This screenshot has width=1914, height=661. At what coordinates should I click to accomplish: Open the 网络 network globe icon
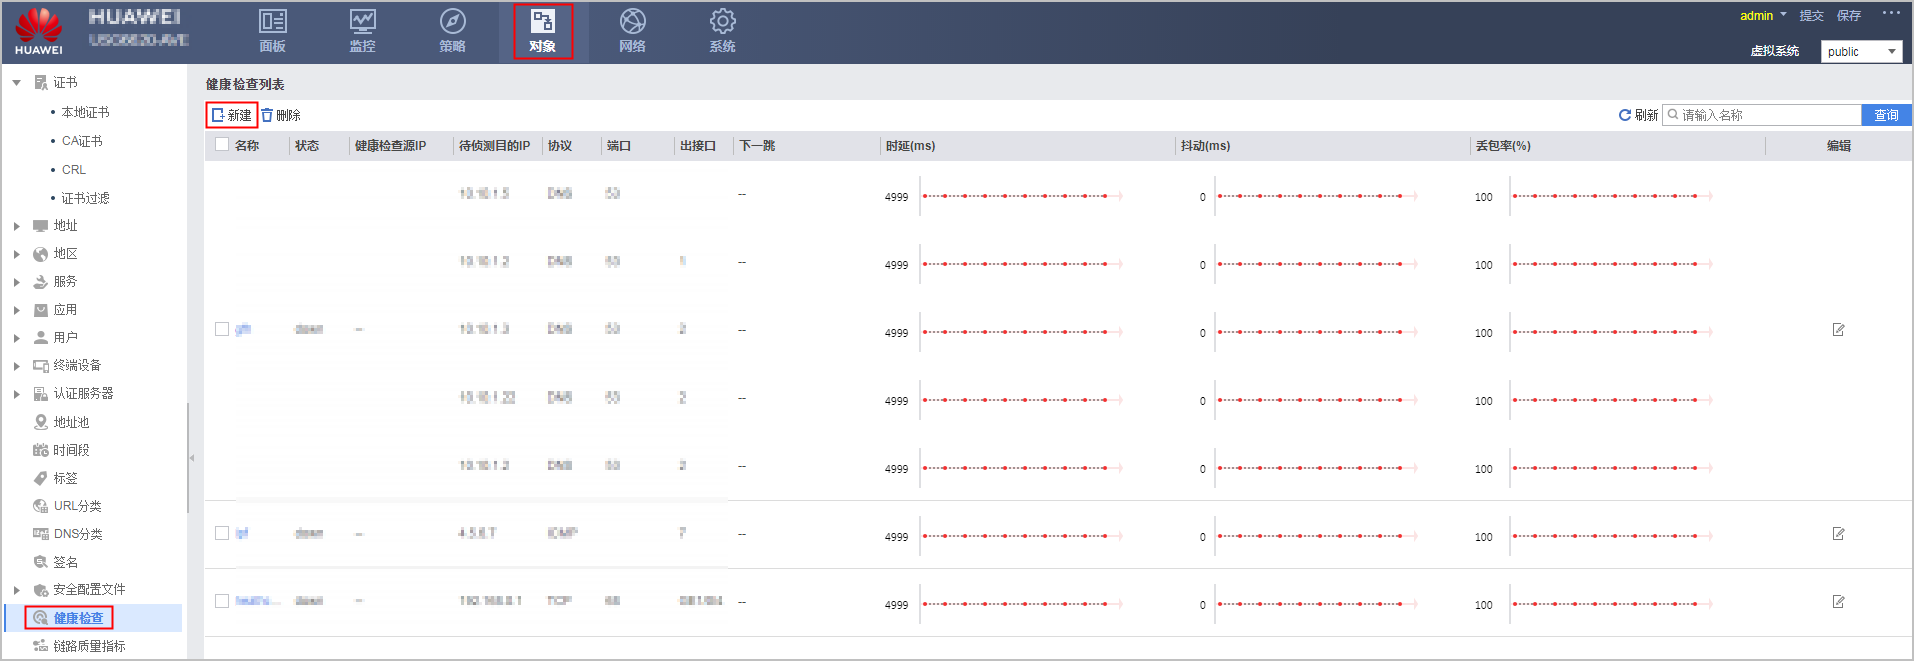click(x=632, y=22)
